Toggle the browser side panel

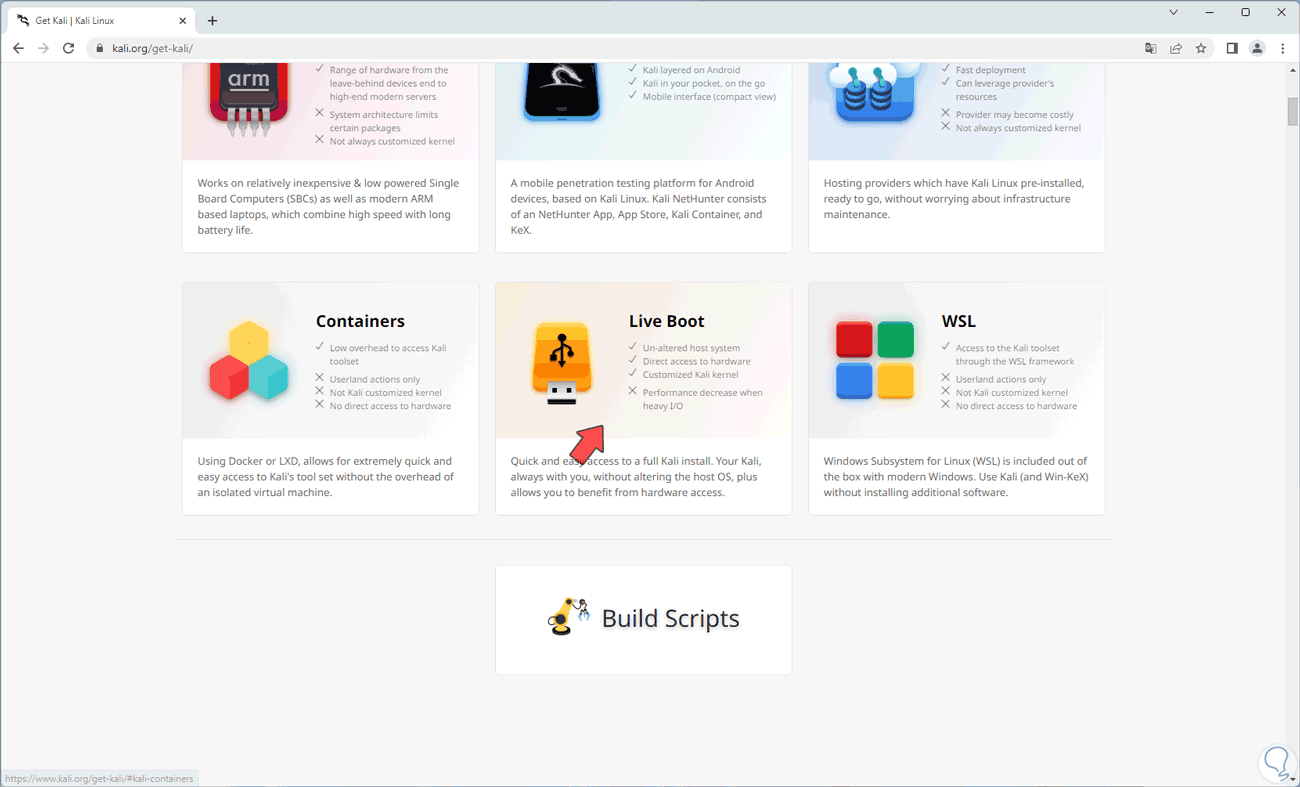(1232, 48)
